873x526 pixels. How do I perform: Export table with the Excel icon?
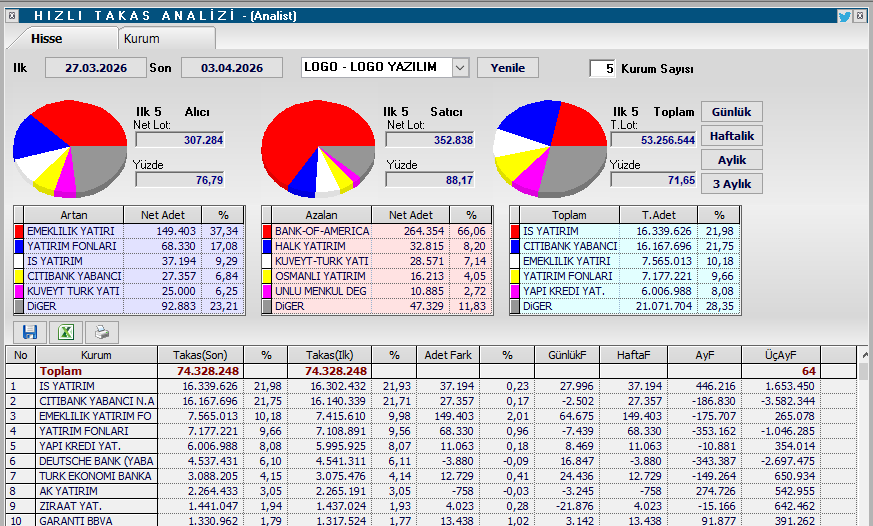[66, 332]
